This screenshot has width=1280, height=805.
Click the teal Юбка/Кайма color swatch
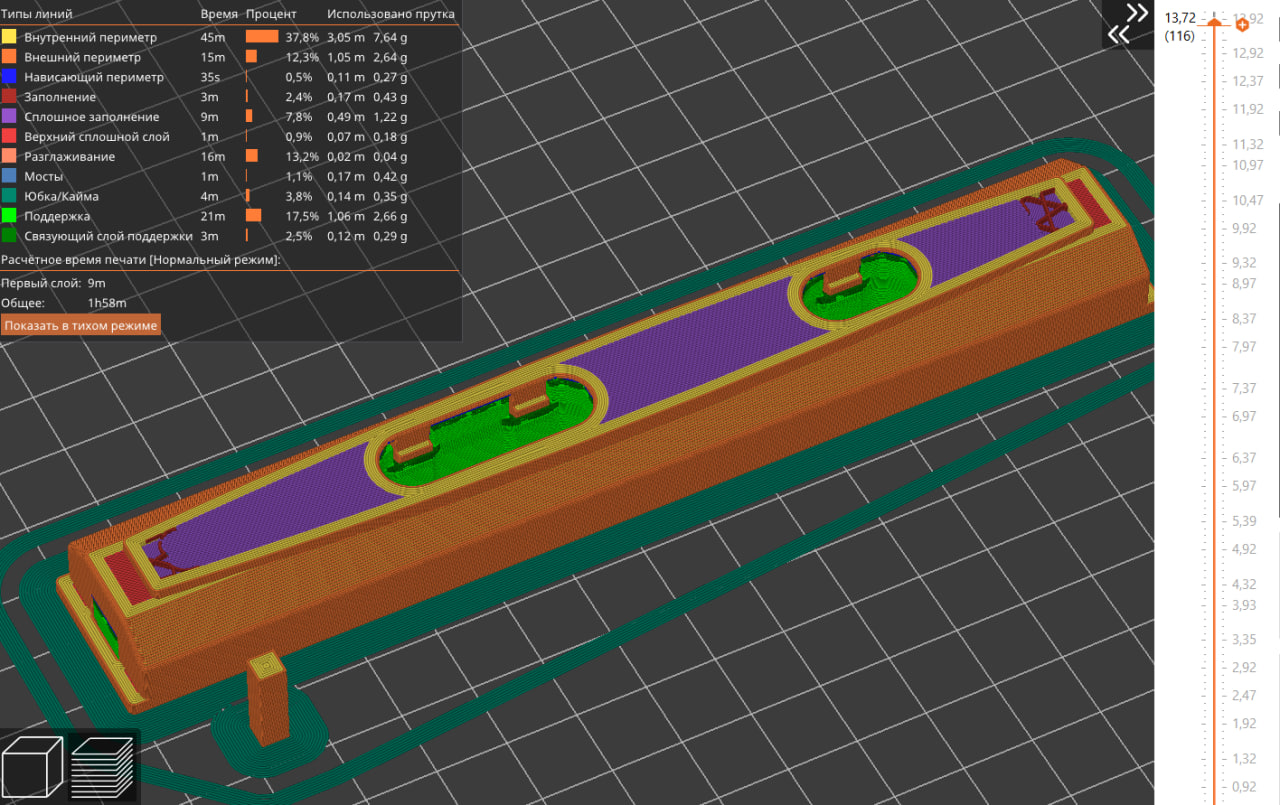tap(9, 197)
